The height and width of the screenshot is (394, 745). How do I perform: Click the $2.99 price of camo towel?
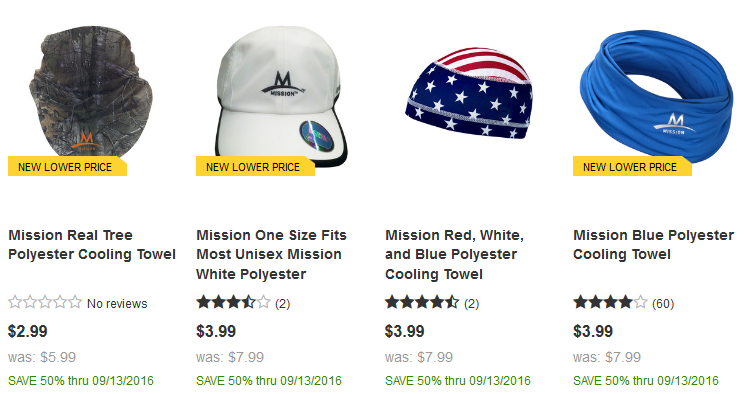pyautogui.click(x=28, y=331)
